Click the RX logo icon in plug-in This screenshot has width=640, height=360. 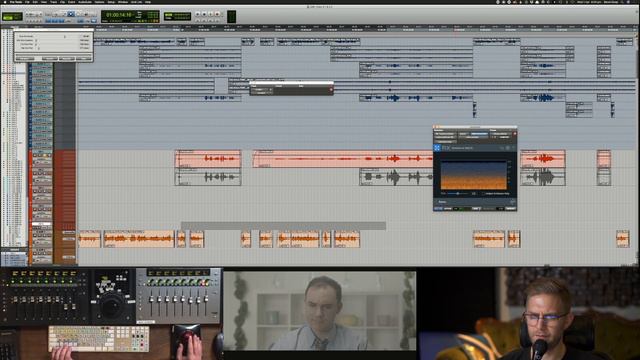(437, 148)
